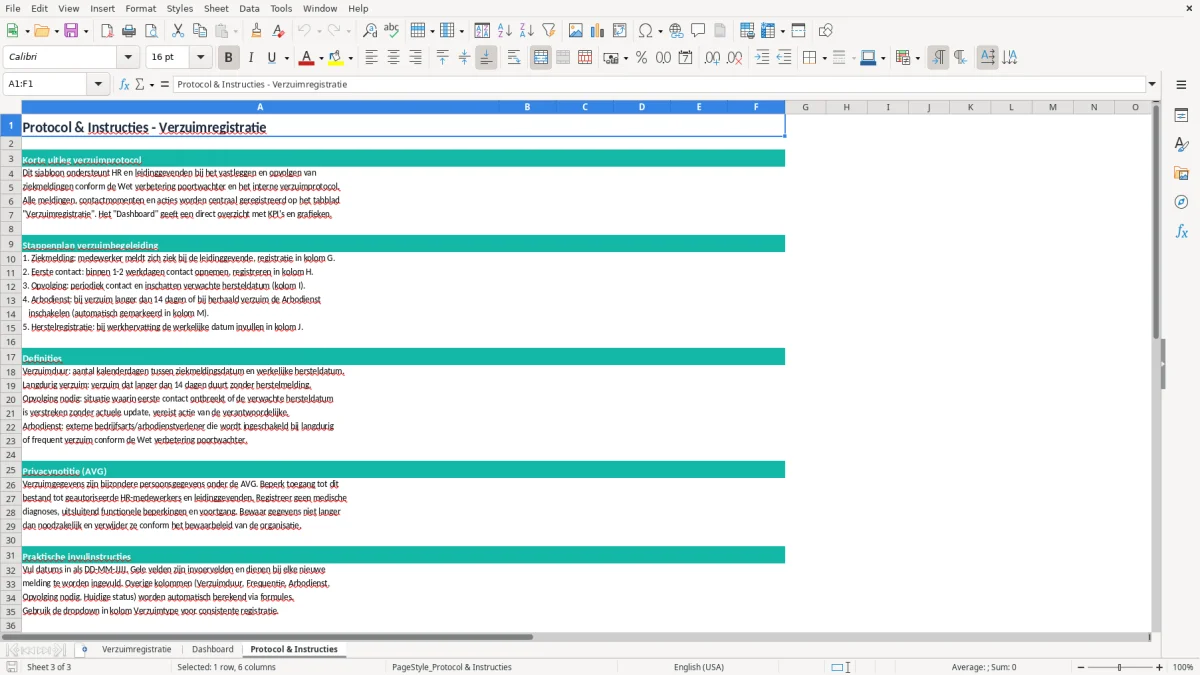Open the Data menu

(x=249, y=8)
